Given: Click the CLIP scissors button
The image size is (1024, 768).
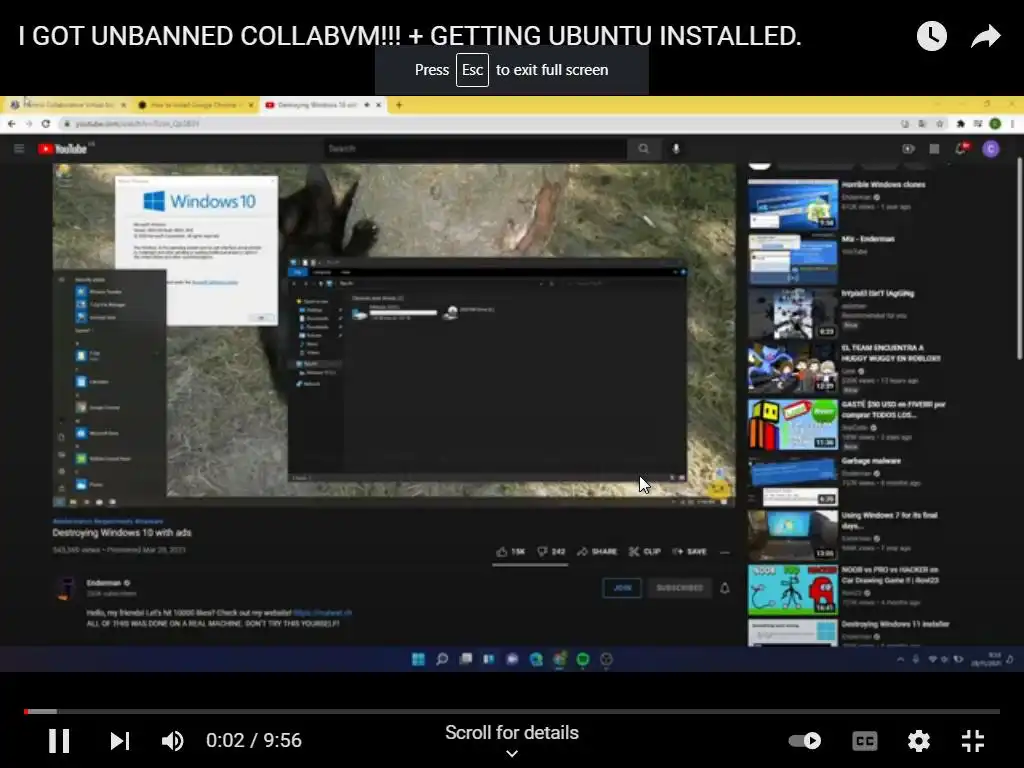Looking at the screenshot, I should tap(645, 552).
